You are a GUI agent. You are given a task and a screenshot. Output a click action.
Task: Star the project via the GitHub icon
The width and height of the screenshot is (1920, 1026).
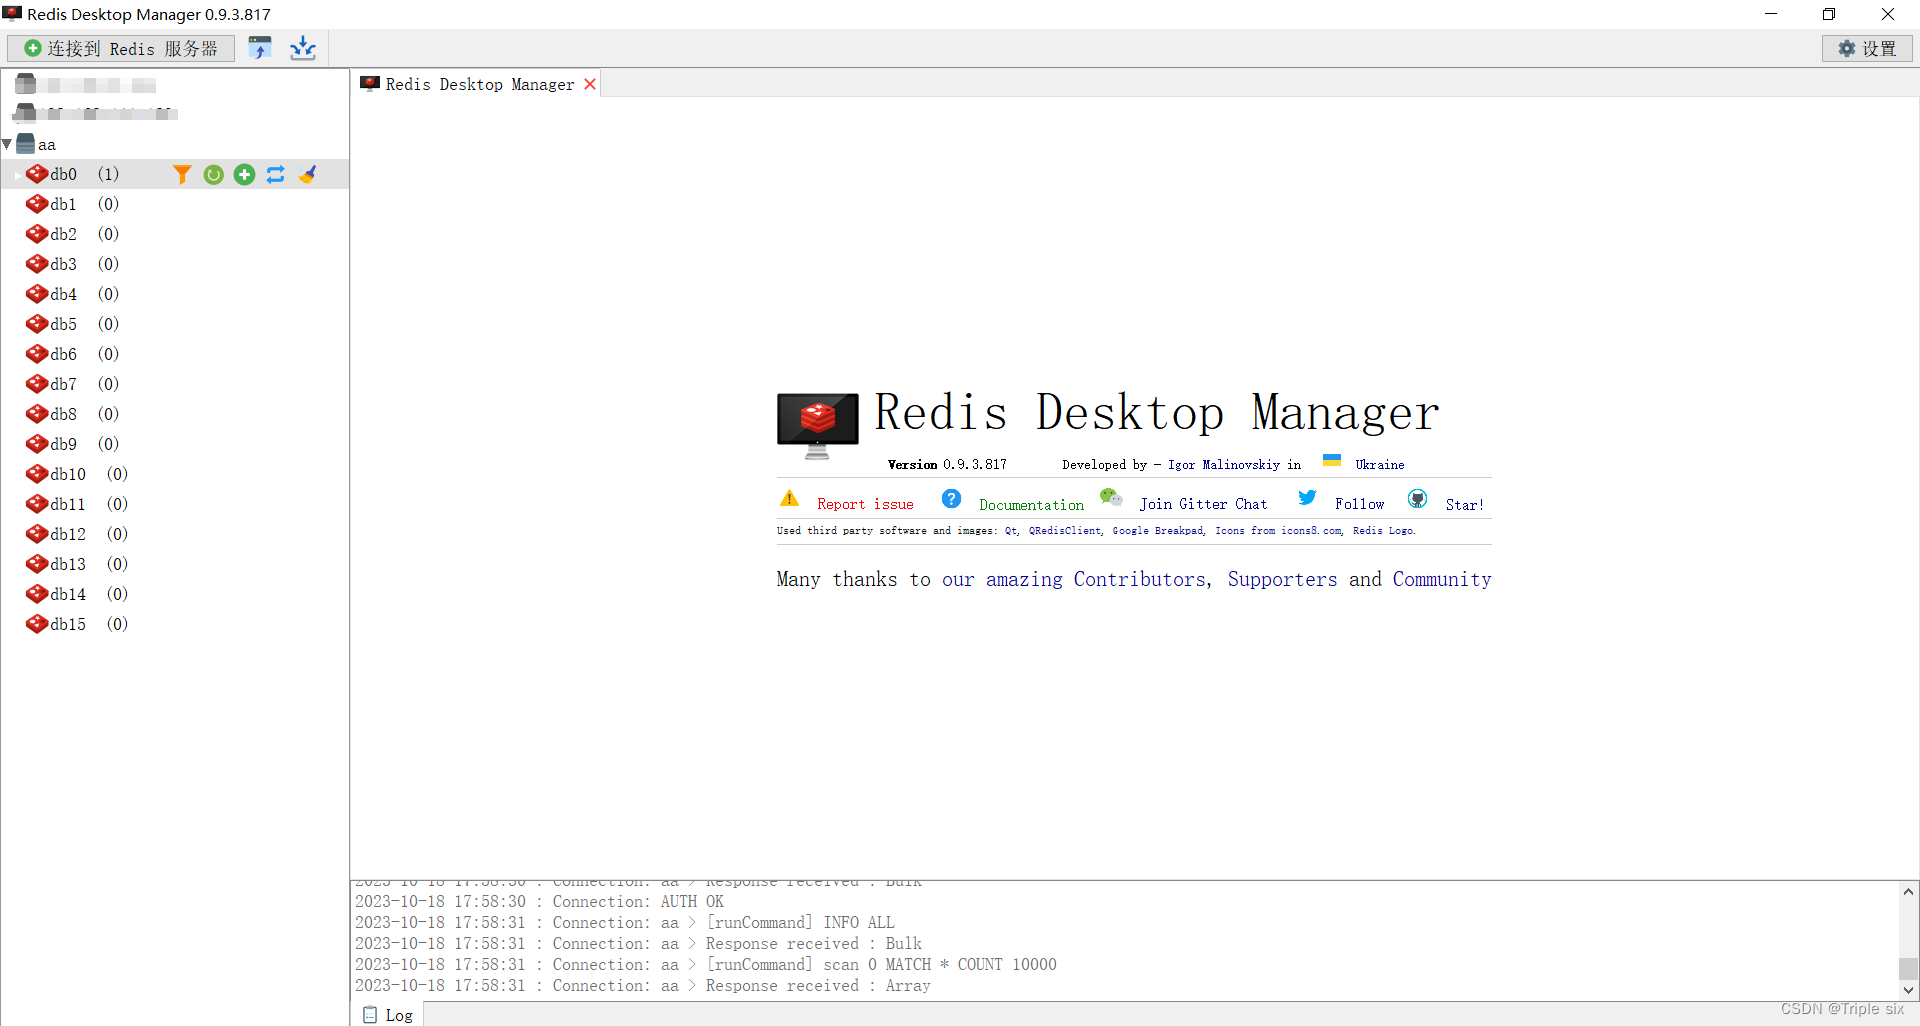pos(1417,498)
